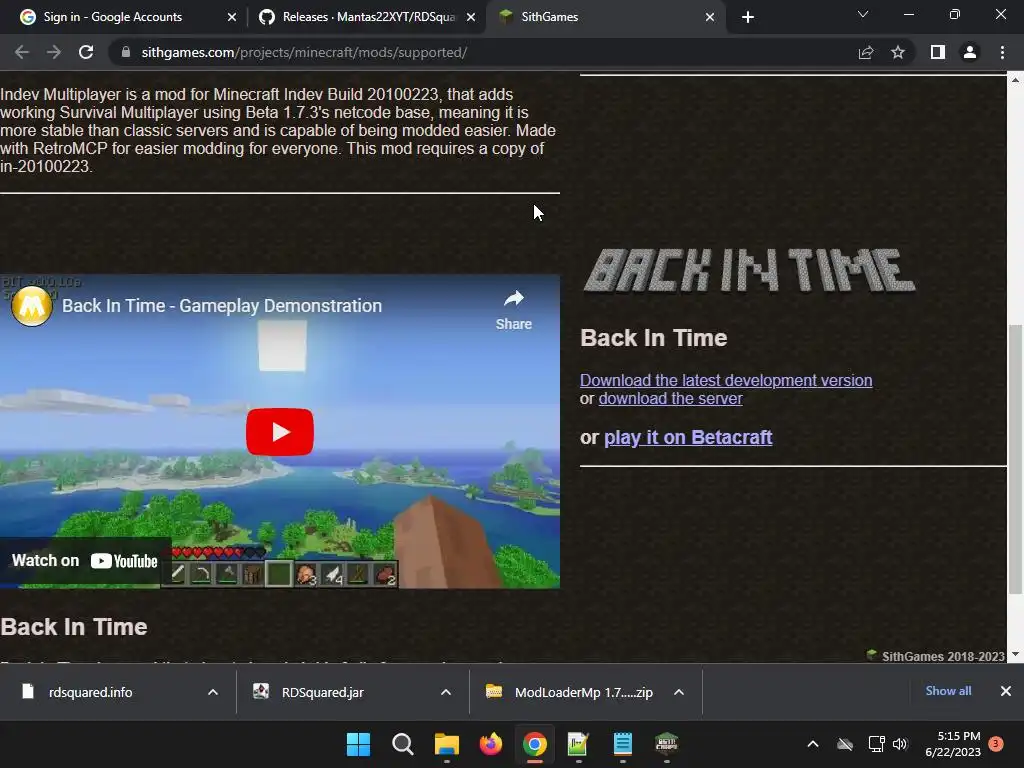Go back to the previous page
Image resolution: width=1024 pixels, height=768 pixels.
click(x=22, y=52)
